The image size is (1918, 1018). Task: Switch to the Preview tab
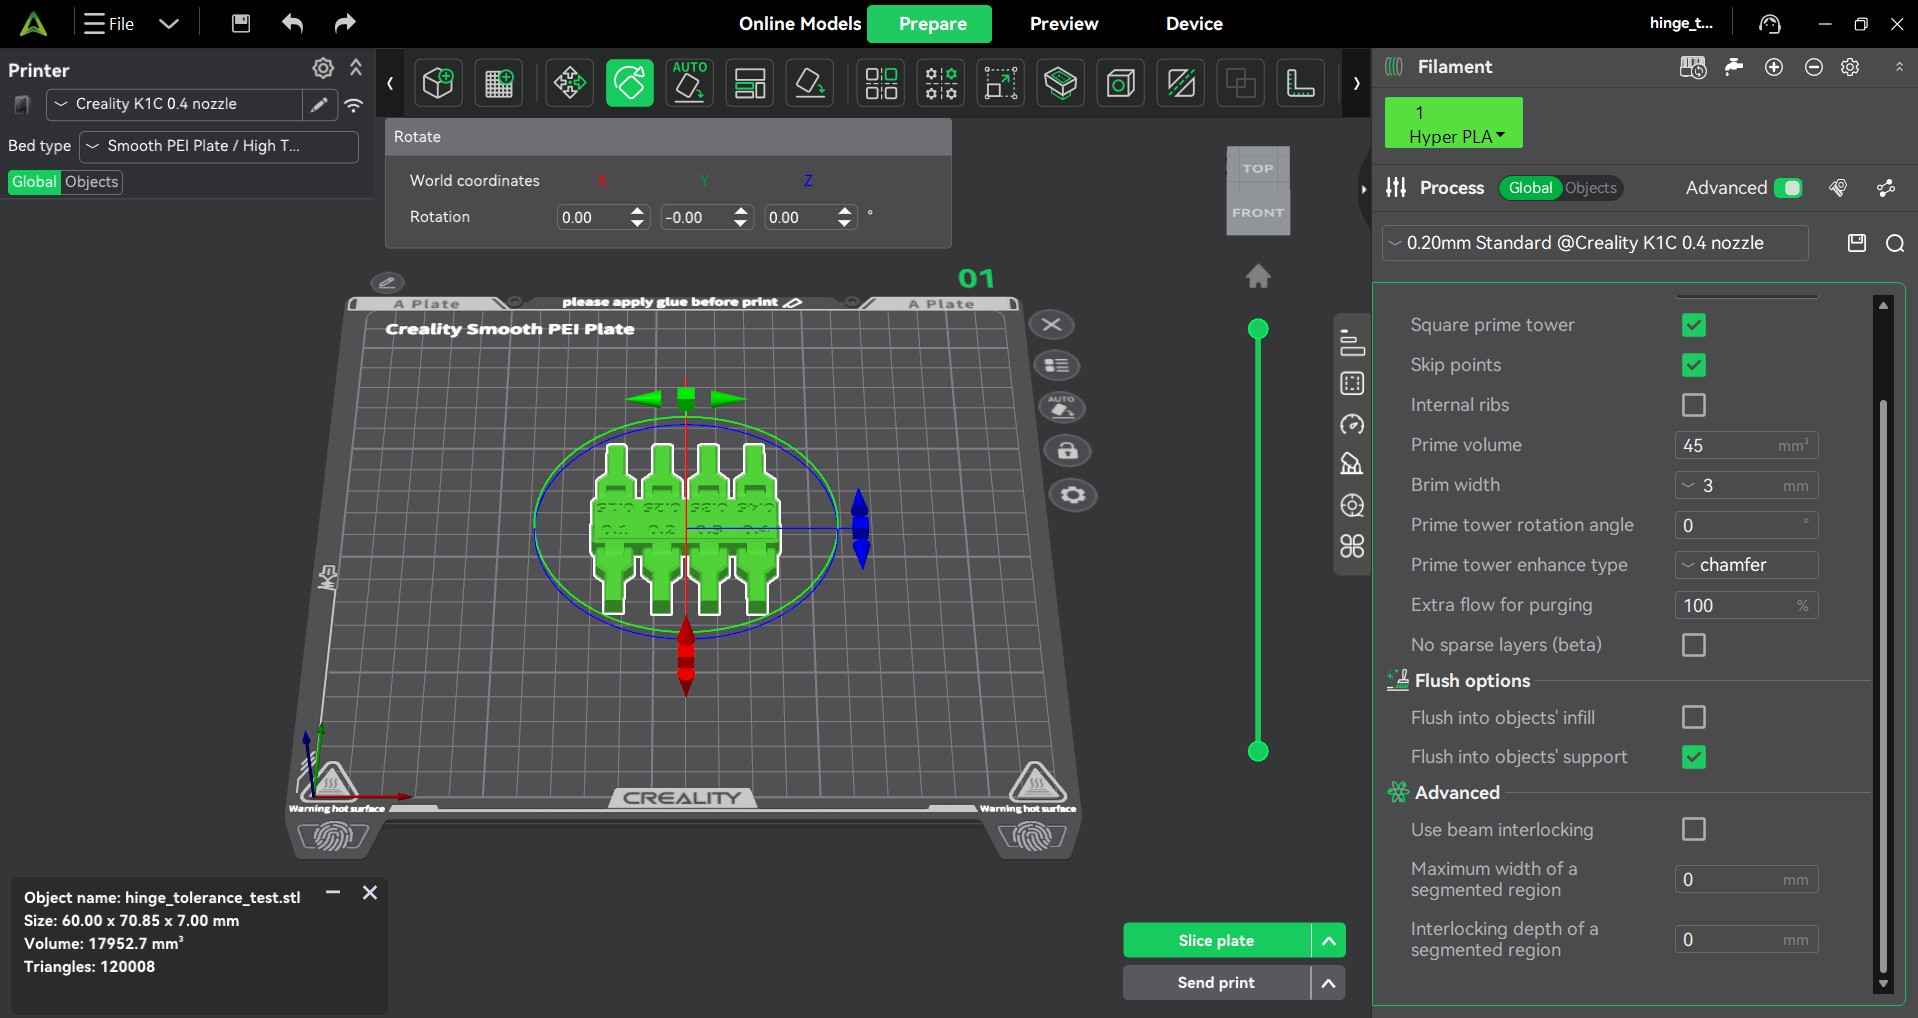pos(1063,23)
